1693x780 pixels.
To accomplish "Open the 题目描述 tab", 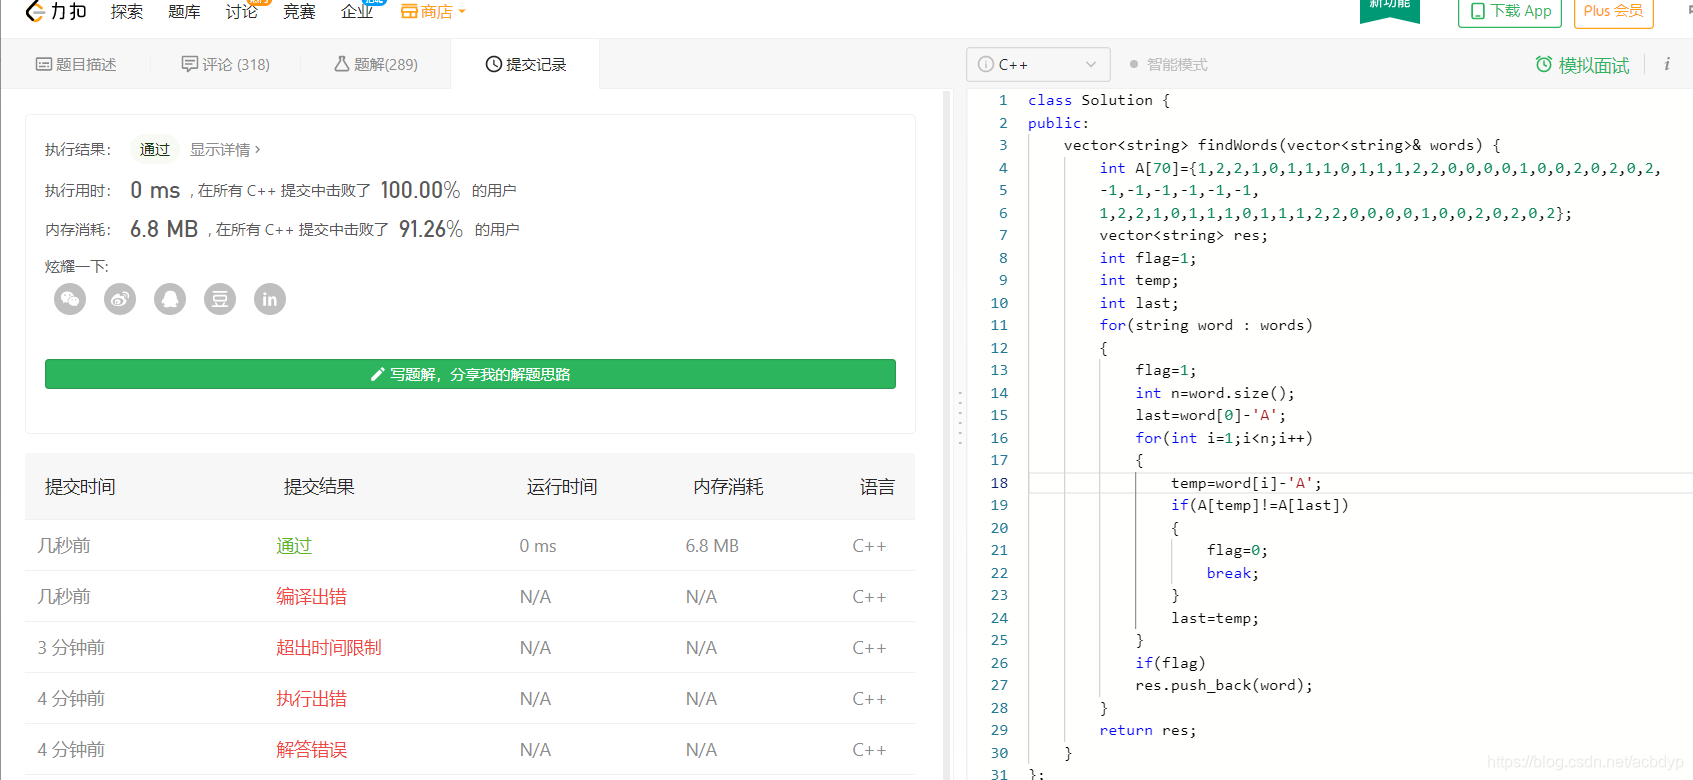I will click(x=76, y=64).
